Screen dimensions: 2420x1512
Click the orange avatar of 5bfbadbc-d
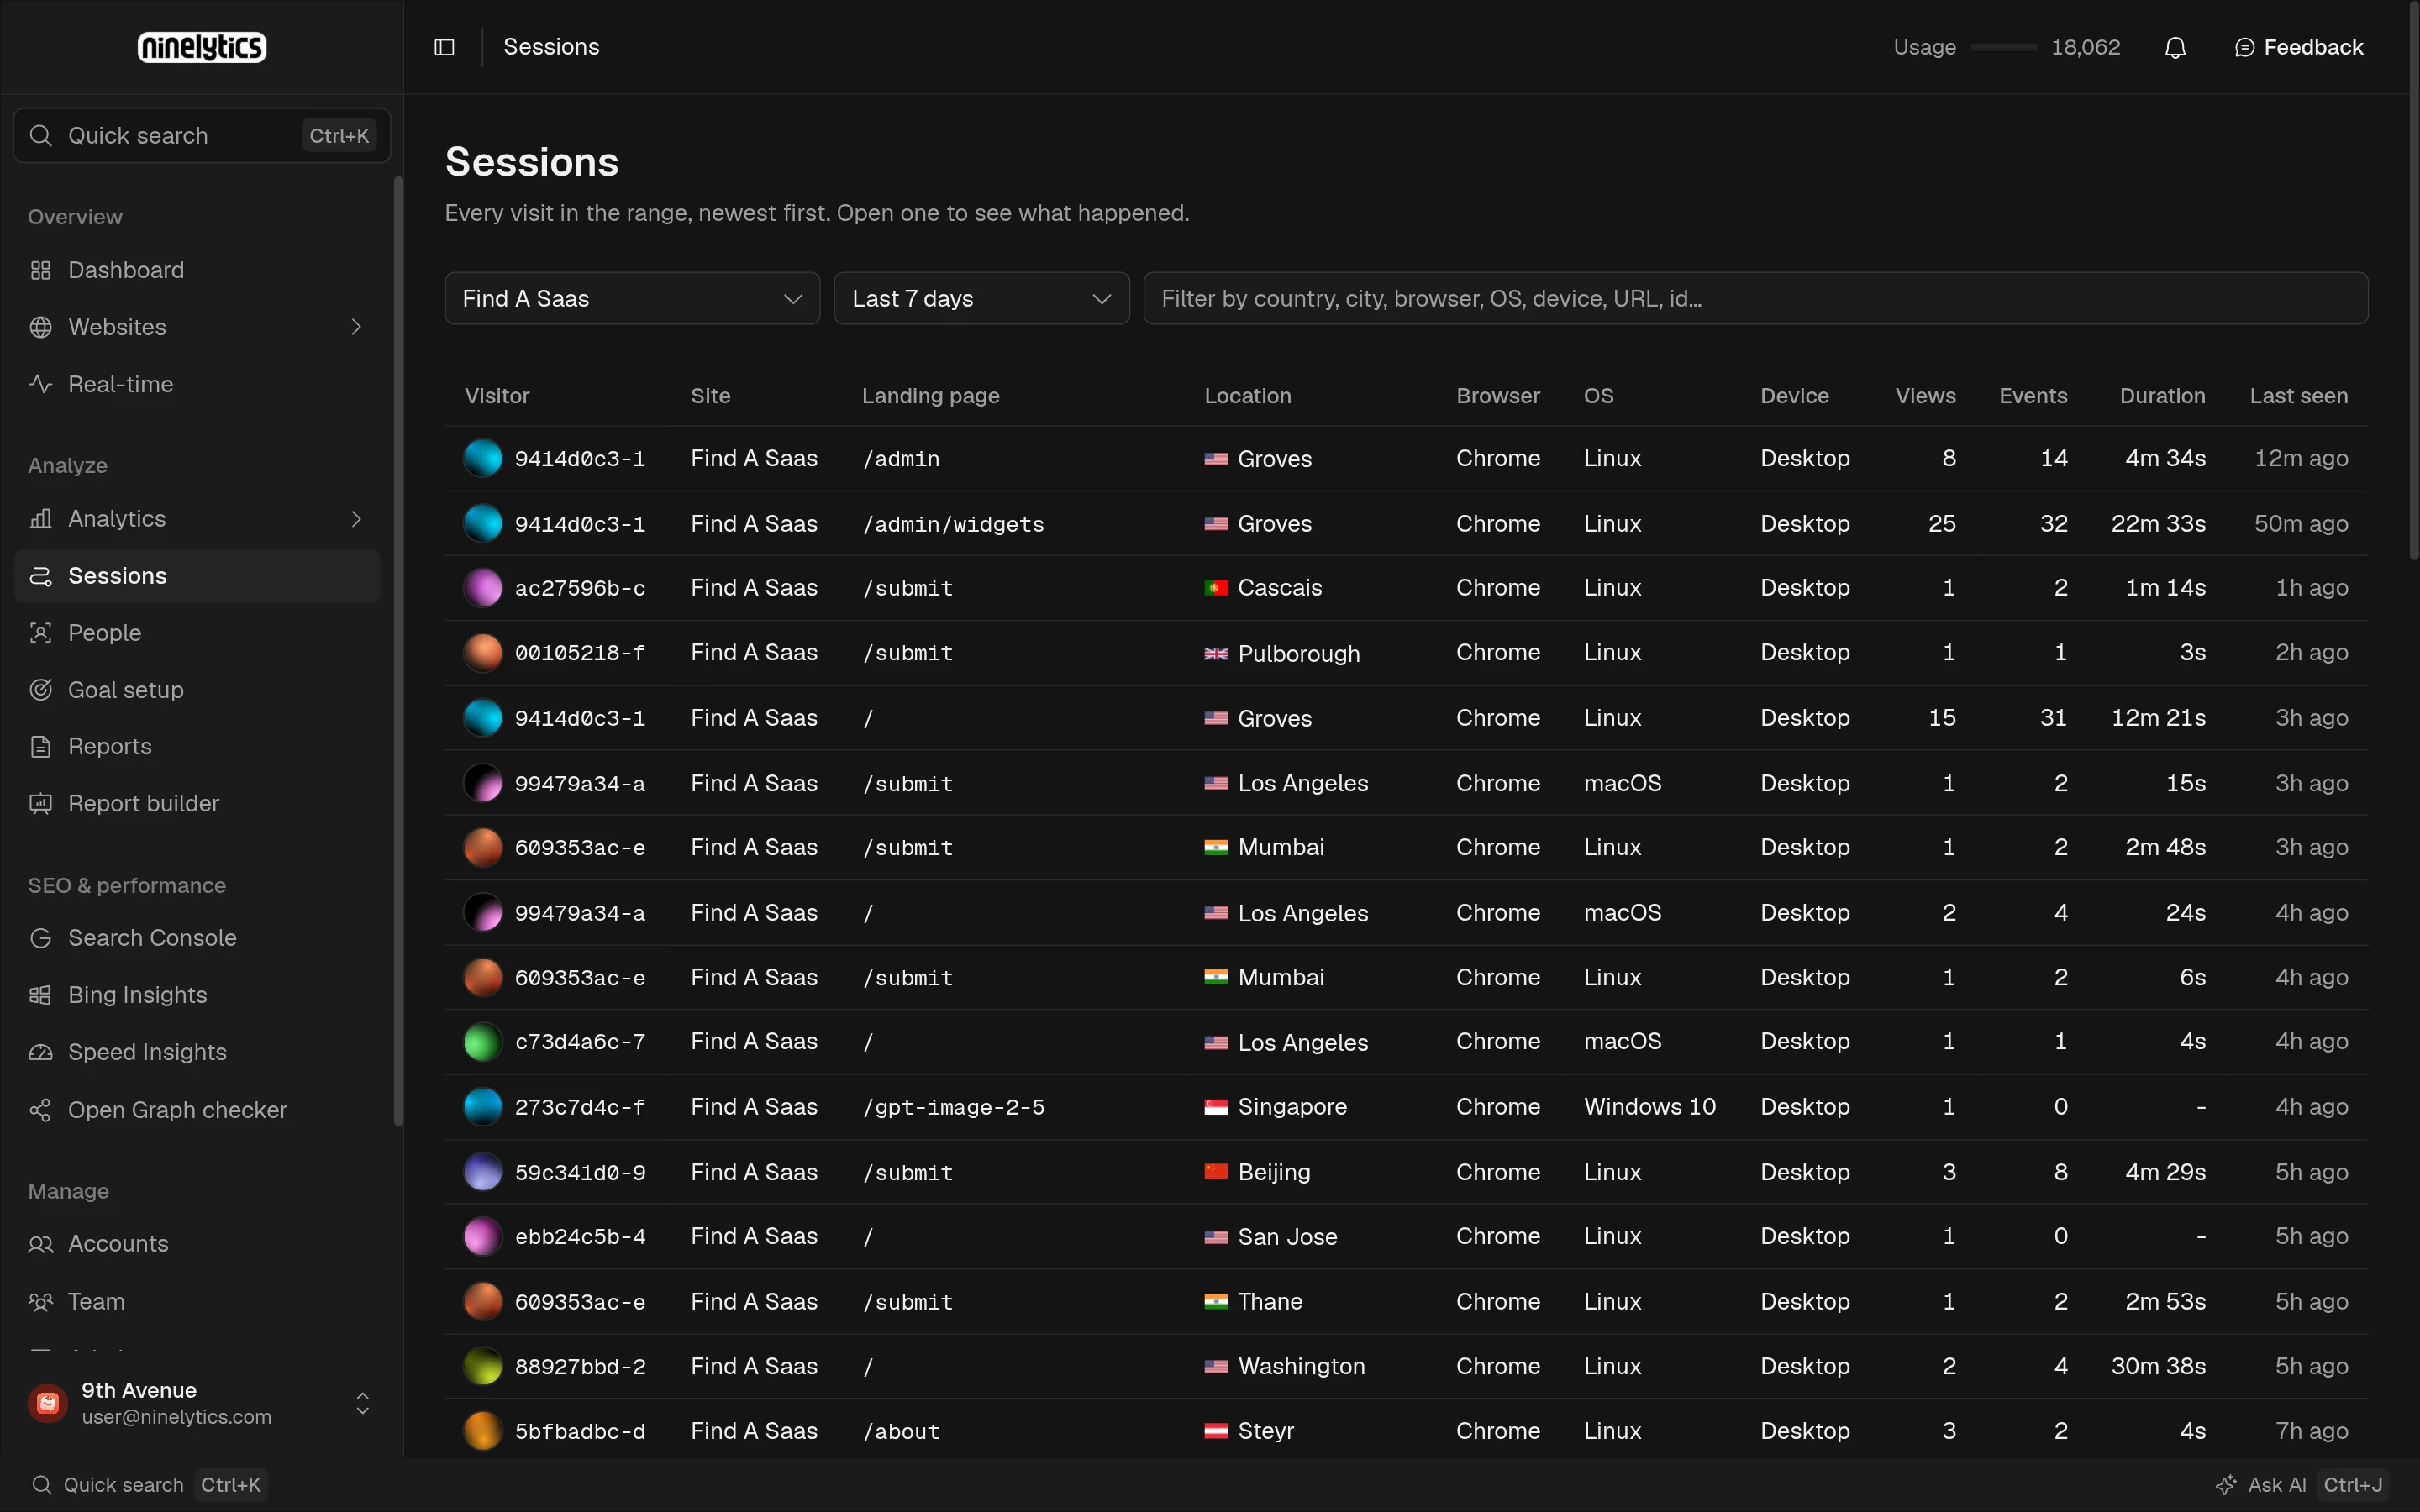pos(482,1431)
